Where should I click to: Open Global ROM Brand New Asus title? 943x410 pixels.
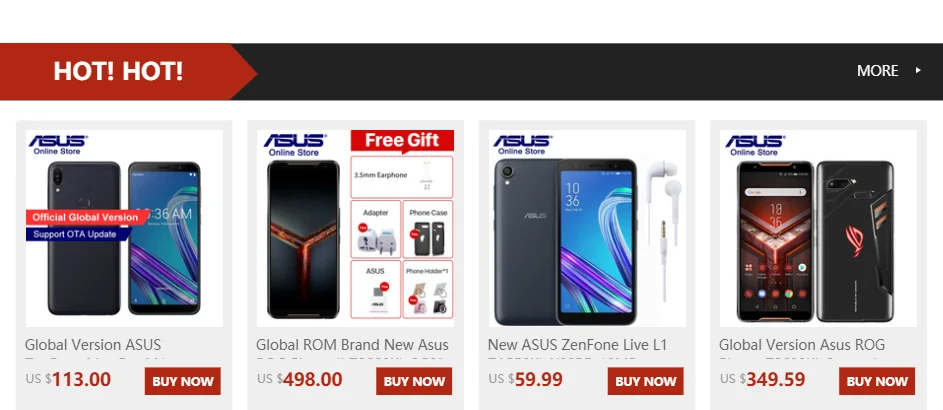[352, 345]
